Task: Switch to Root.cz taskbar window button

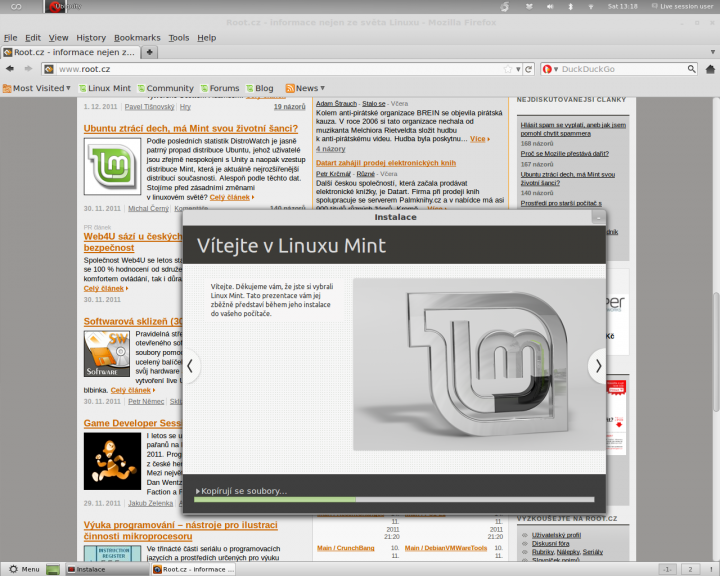Action: (x=194, y=570)
